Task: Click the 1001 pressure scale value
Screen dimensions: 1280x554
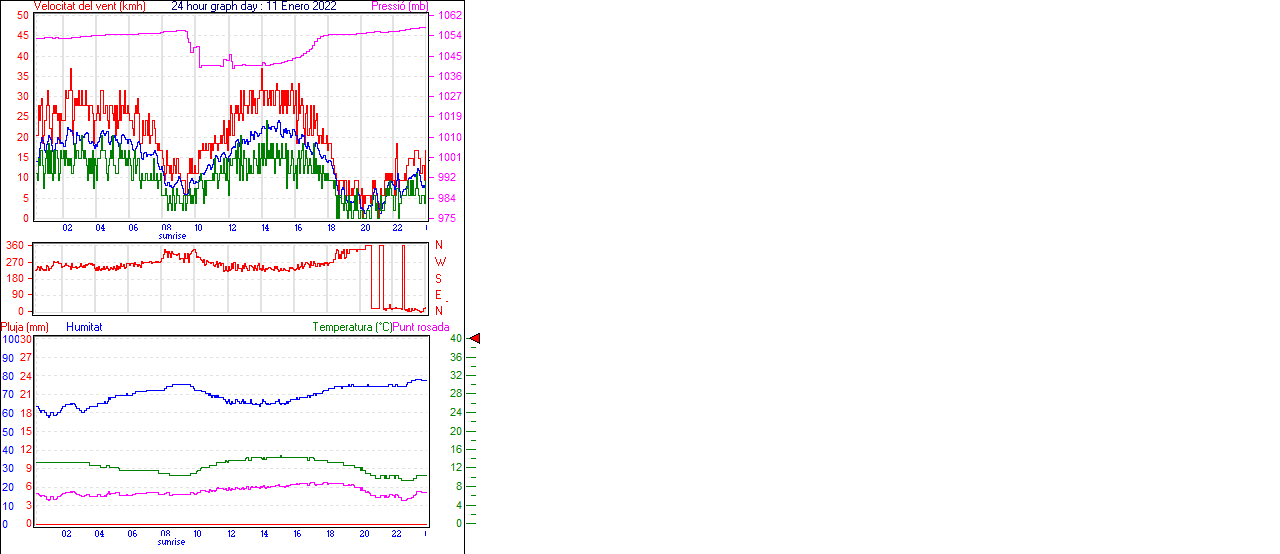Action: coord(450,157)
